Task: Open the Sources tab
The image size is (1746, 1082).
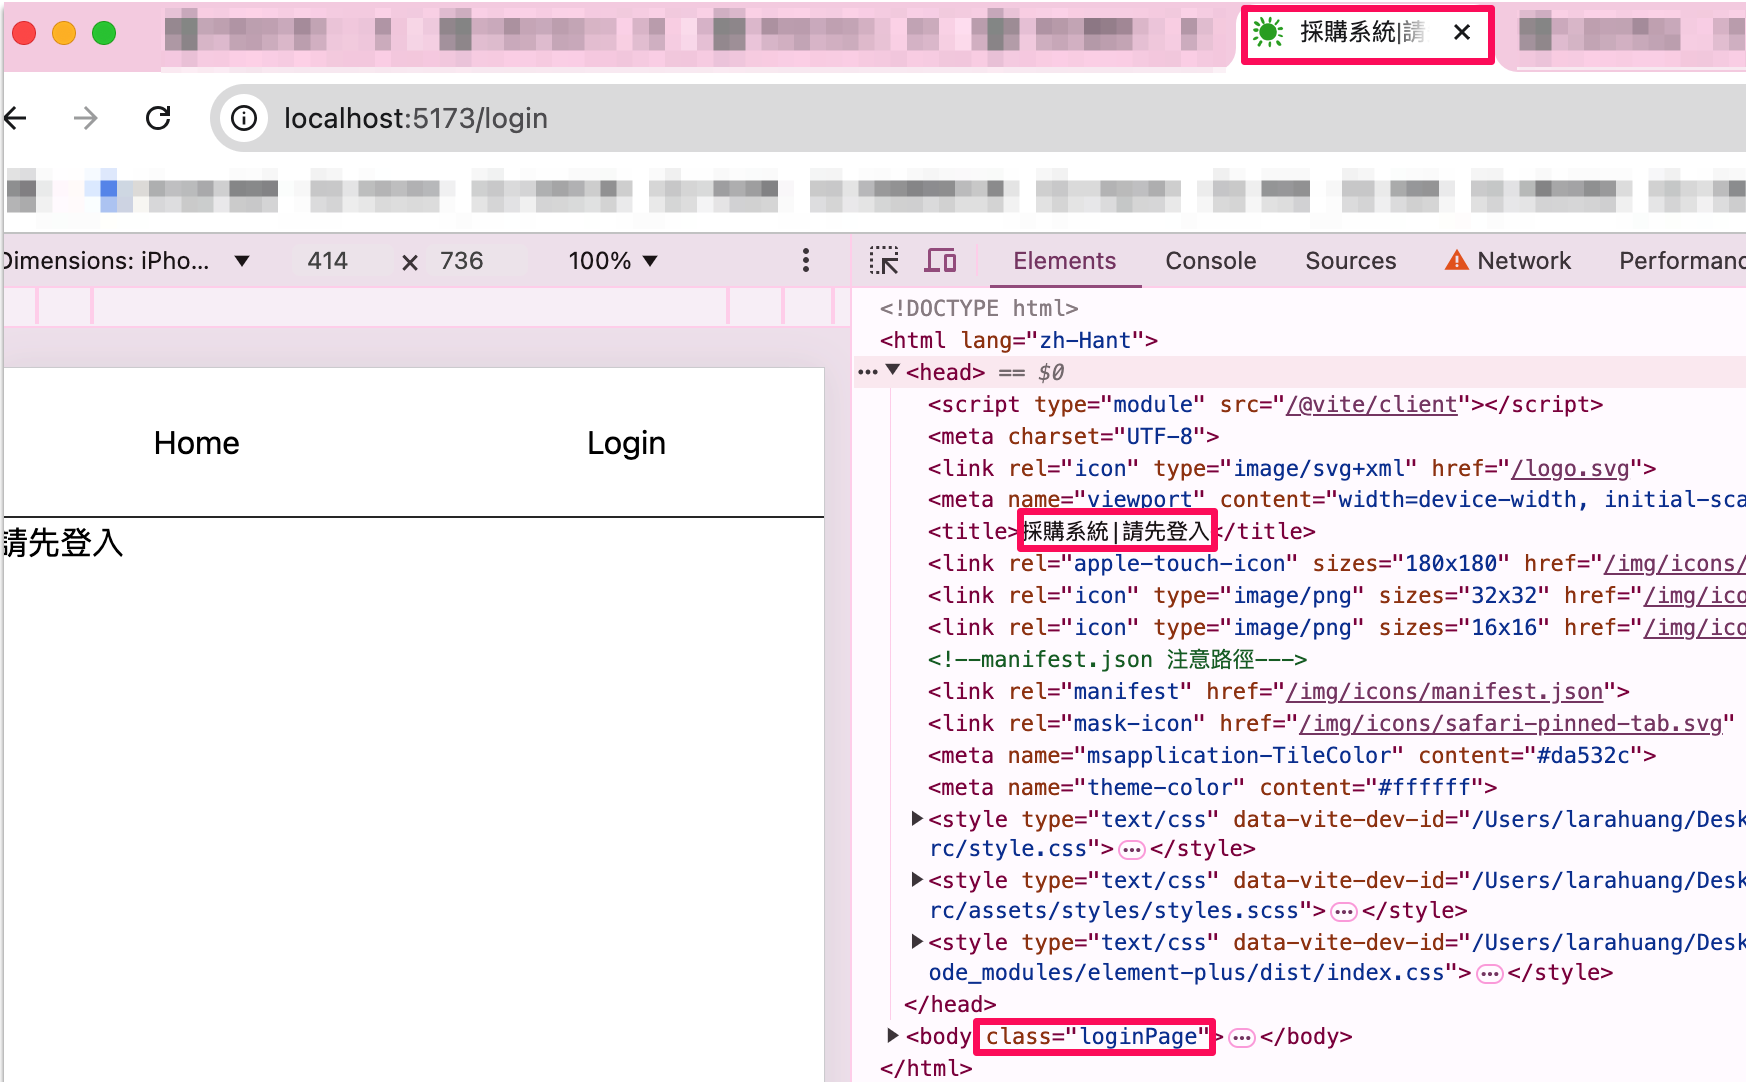Action: [1350, 261]
